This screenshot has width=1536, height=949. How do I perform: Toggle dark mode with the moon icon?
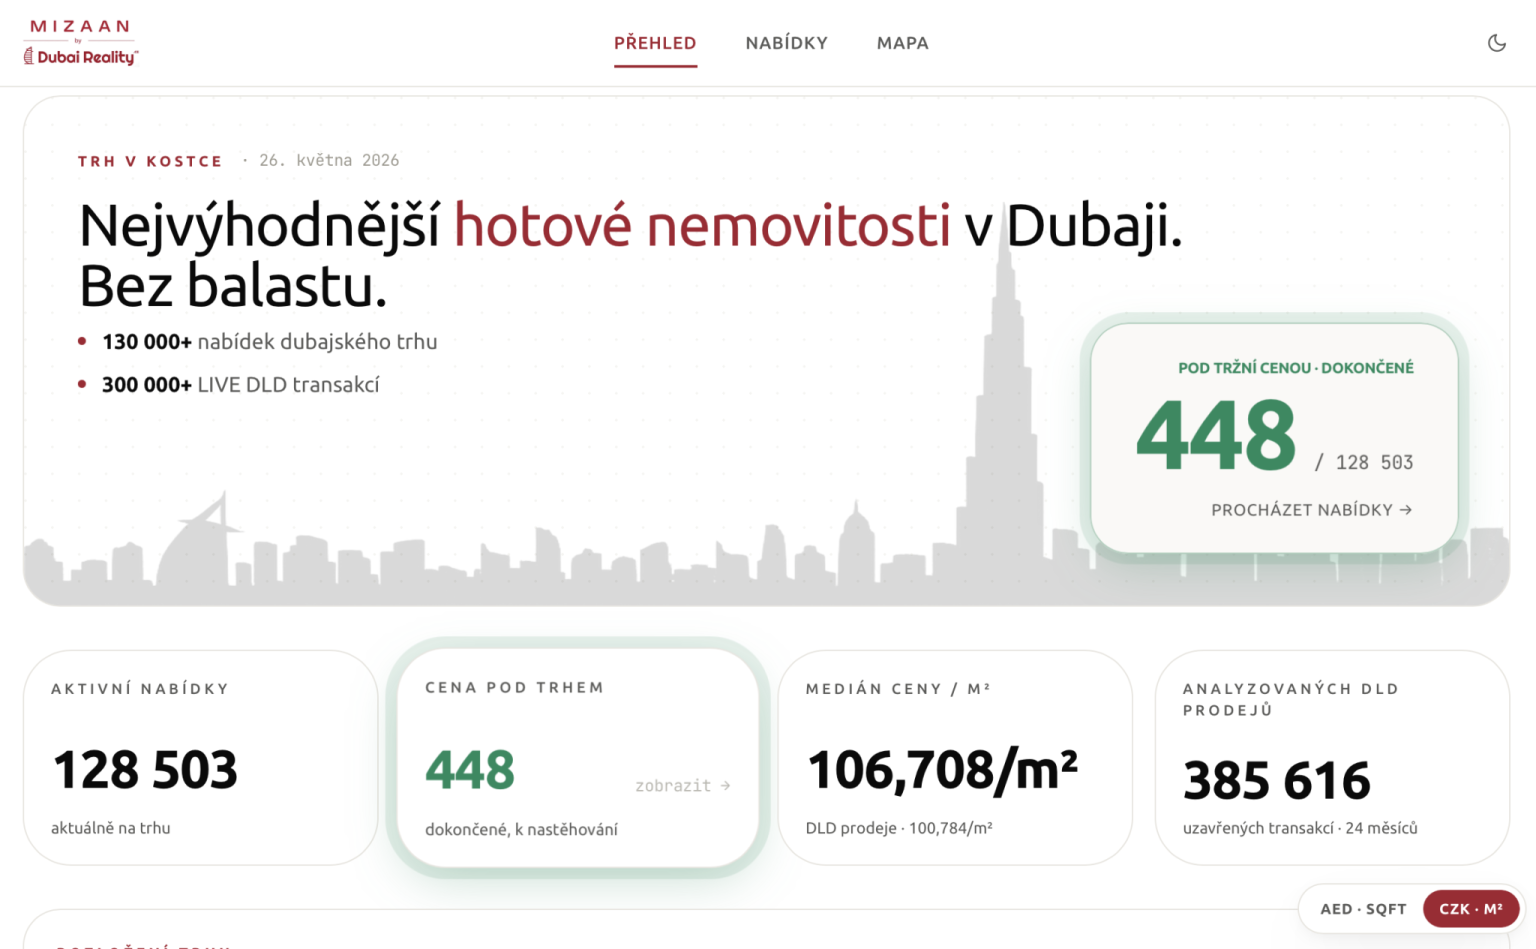pos(1496,43)
